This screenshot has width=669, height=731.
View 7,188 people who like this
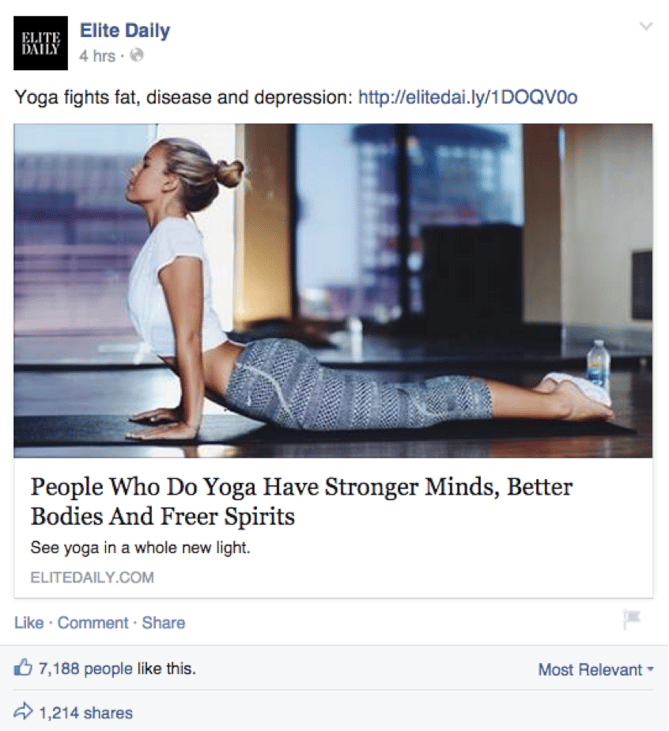117,669
